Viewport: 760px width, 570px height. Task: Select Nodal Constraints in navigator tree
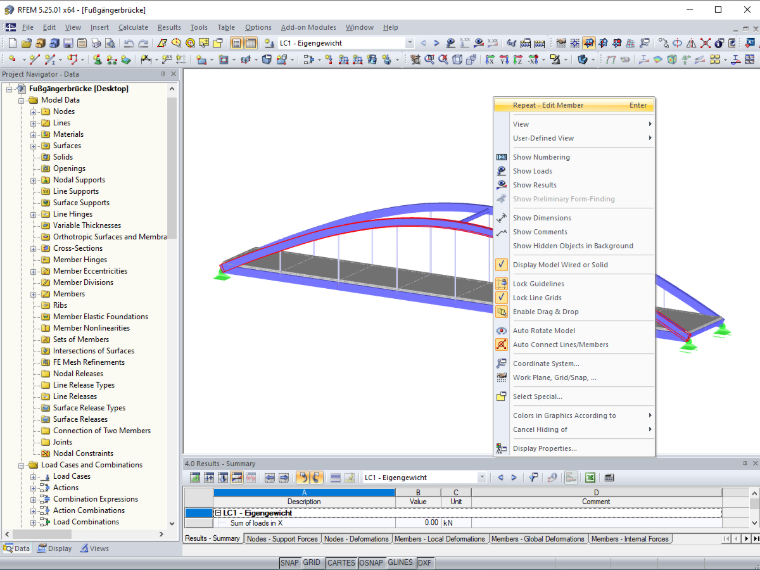pos(83,453)
